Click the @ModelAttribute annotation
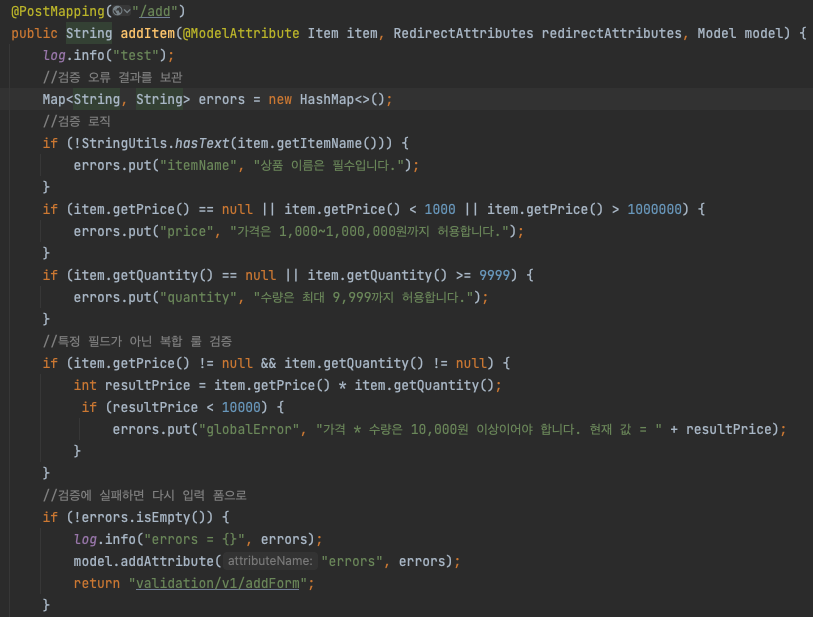813x617 pixels. click(241, 33)
